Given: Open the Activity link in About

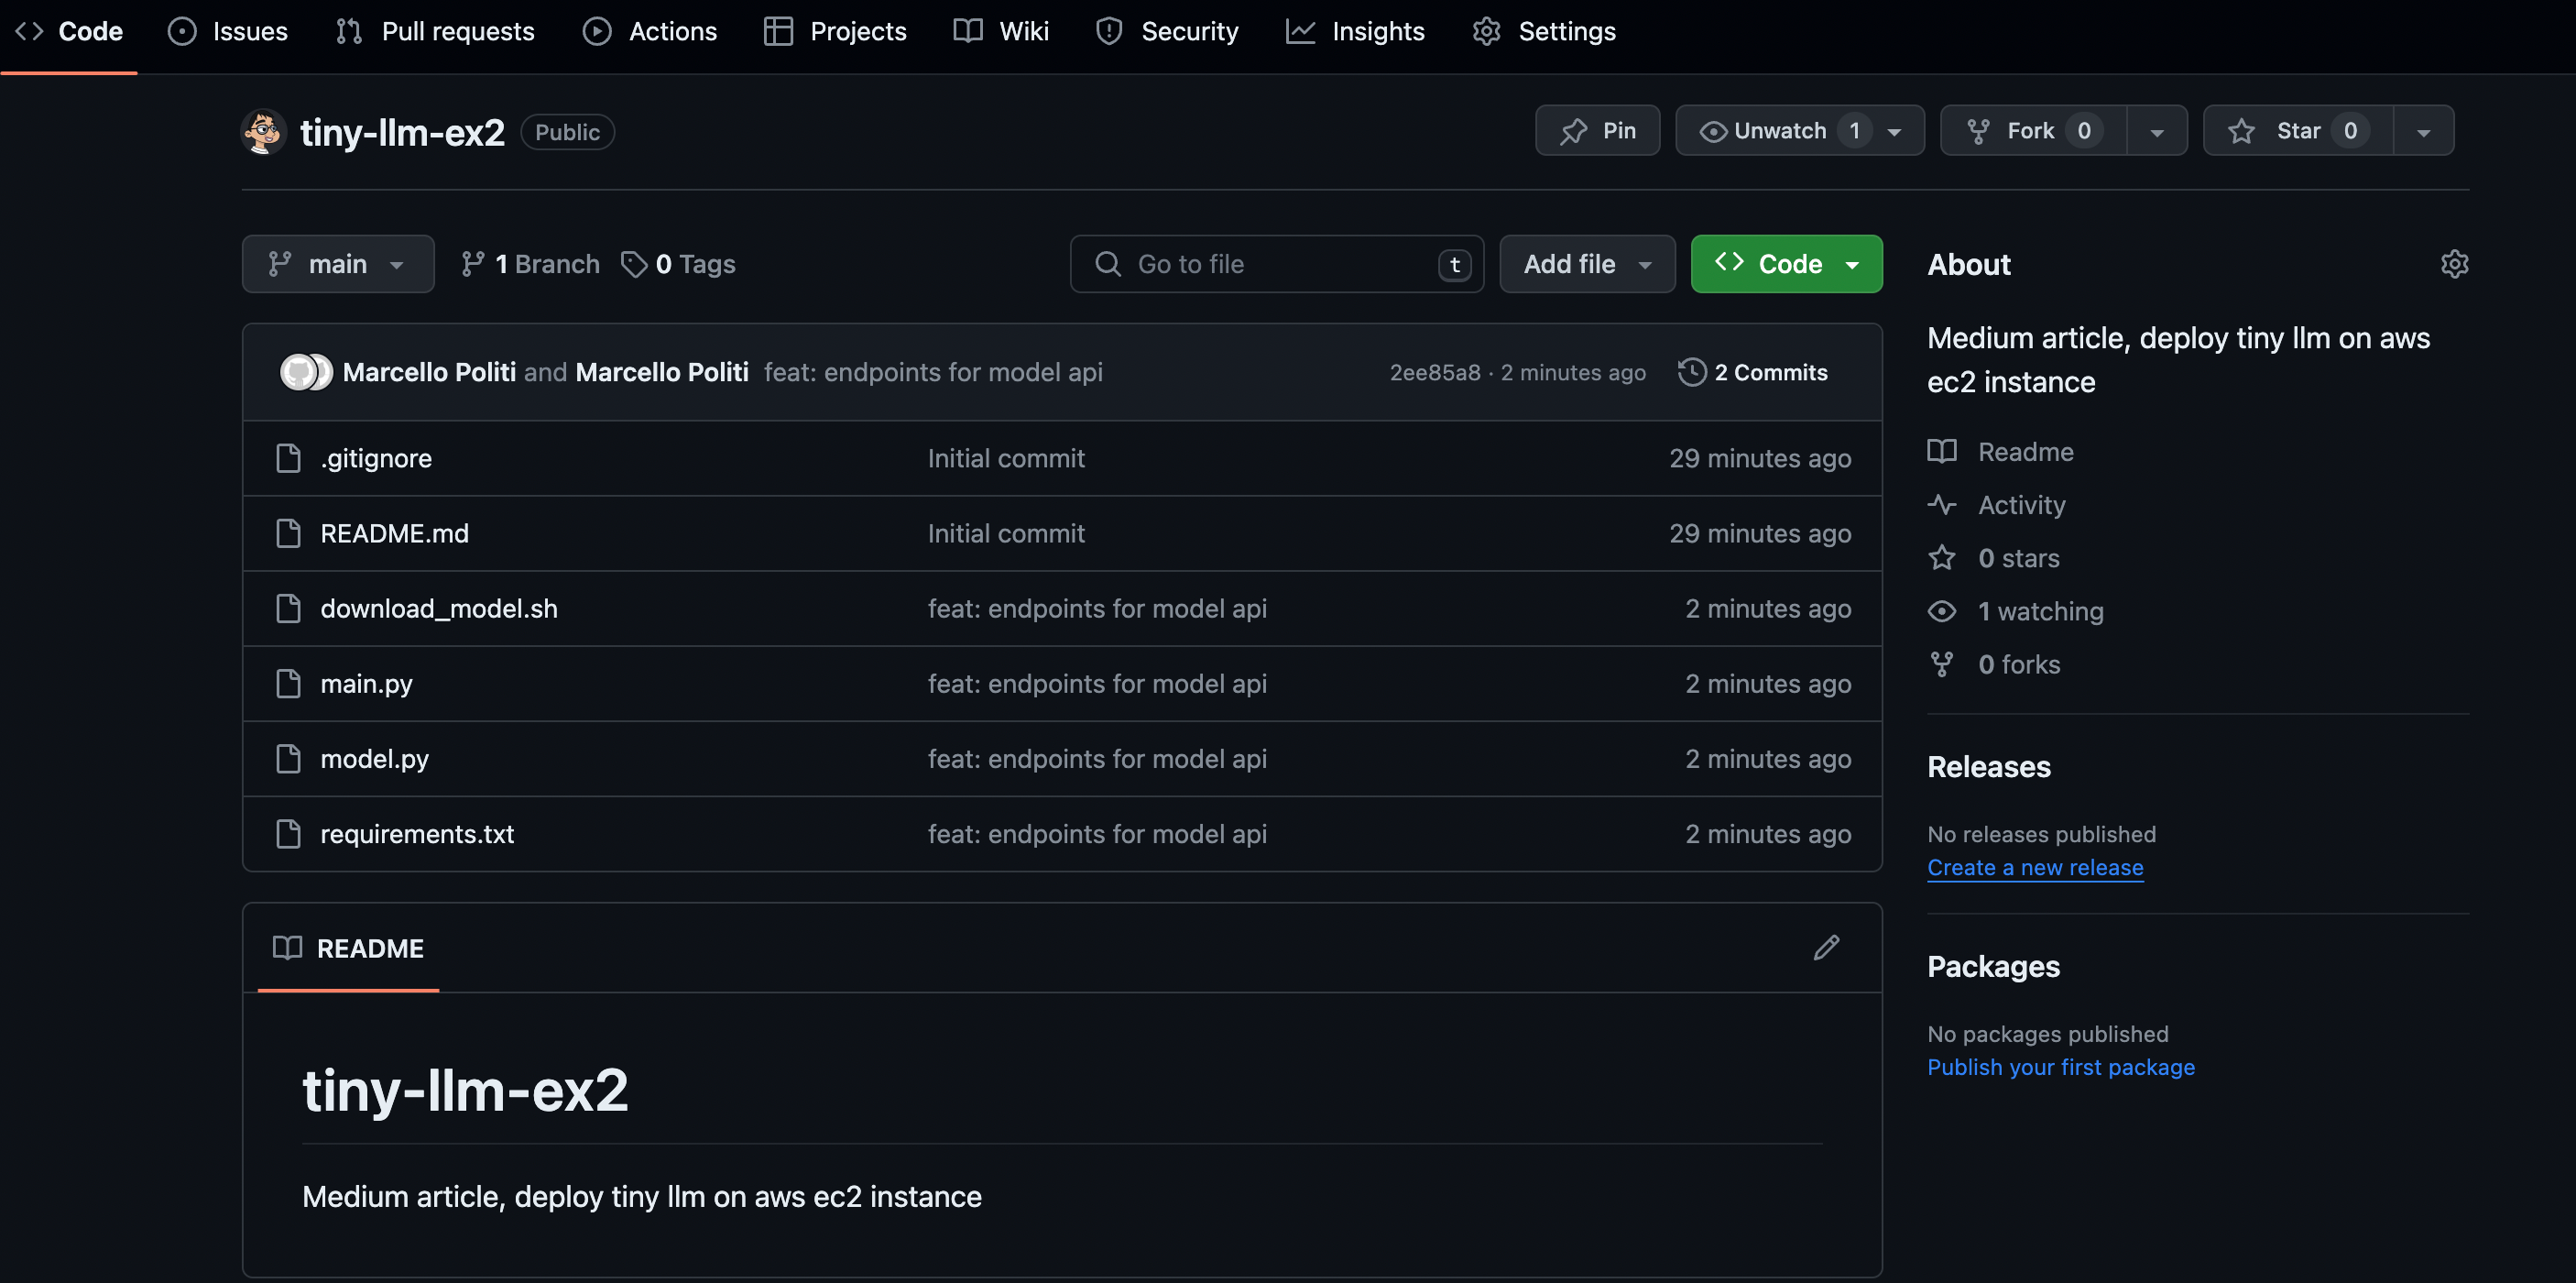Looking at the screenshot, I should pyautogui.click(x=1998, y=504).
